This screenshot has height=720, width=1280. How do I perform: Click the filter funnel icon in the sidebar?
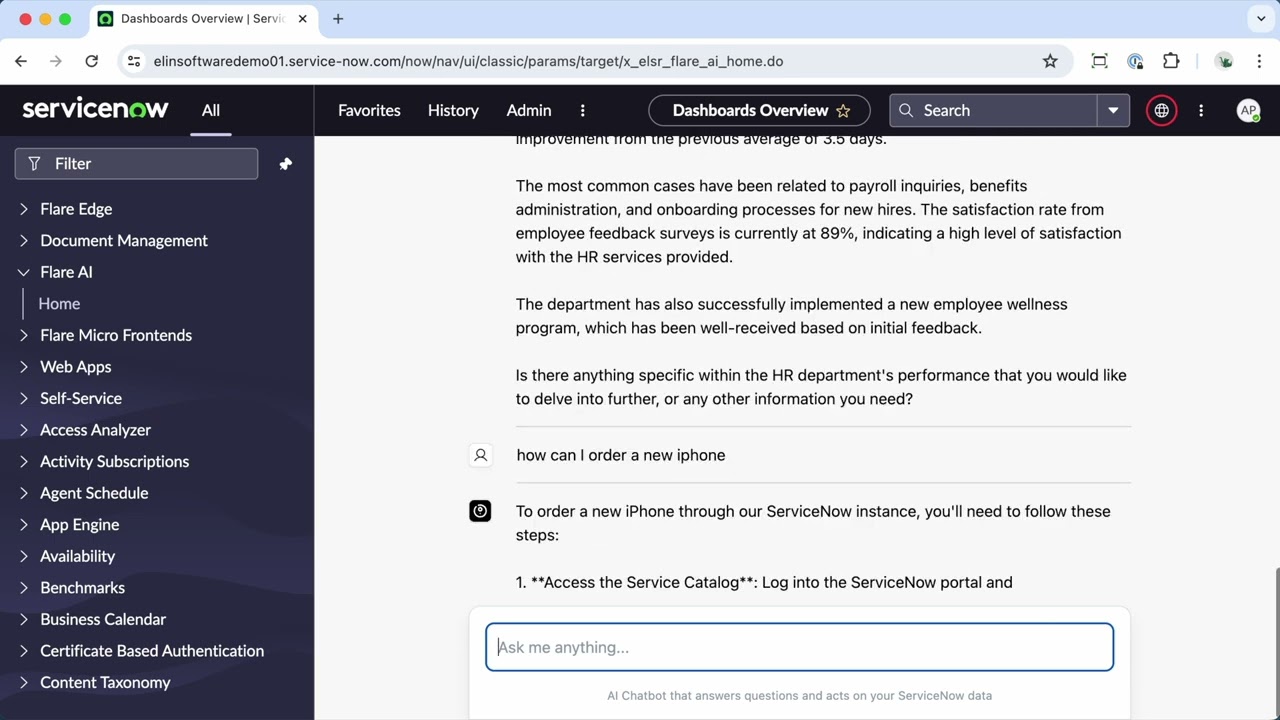[x=34, y=163]
